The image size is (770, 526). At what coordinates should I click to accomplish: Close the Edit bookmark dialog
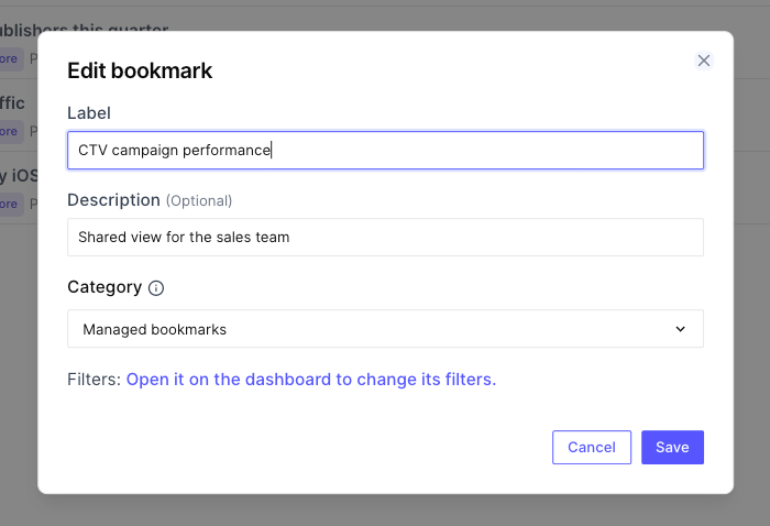(704, 60)
